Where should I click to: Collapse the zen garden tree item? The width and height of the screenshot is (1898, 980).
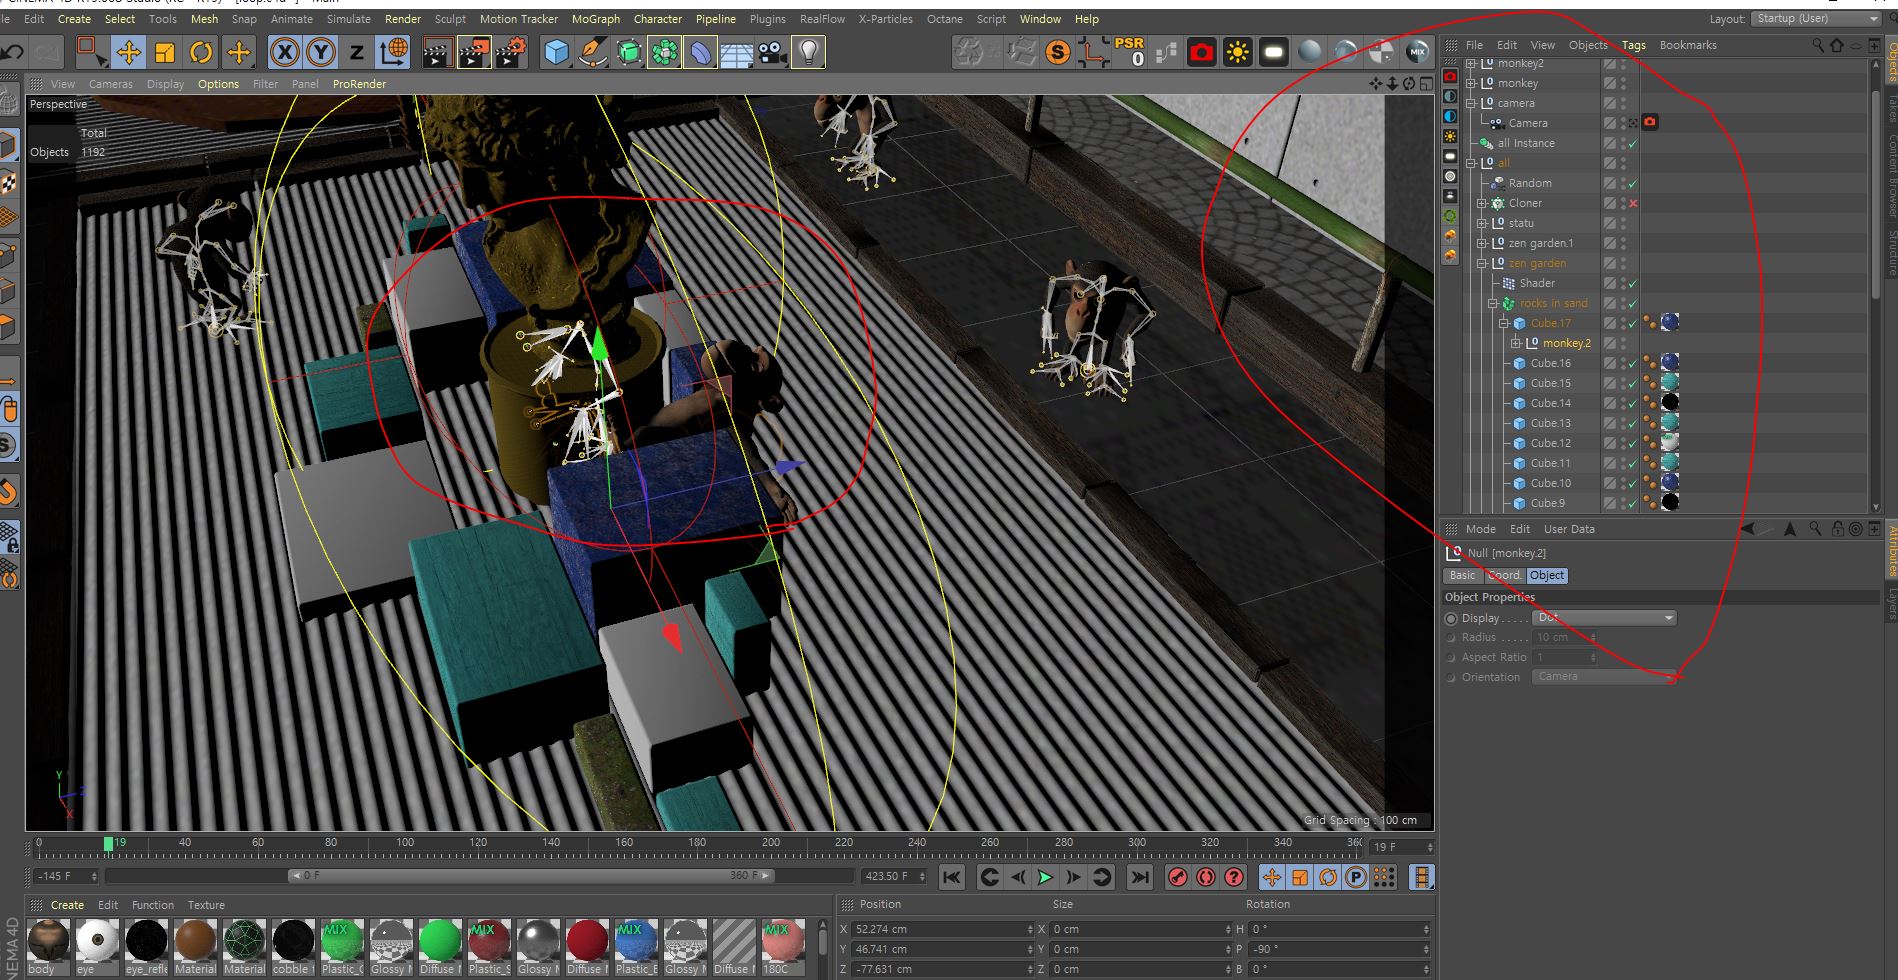pos(1482,263)
